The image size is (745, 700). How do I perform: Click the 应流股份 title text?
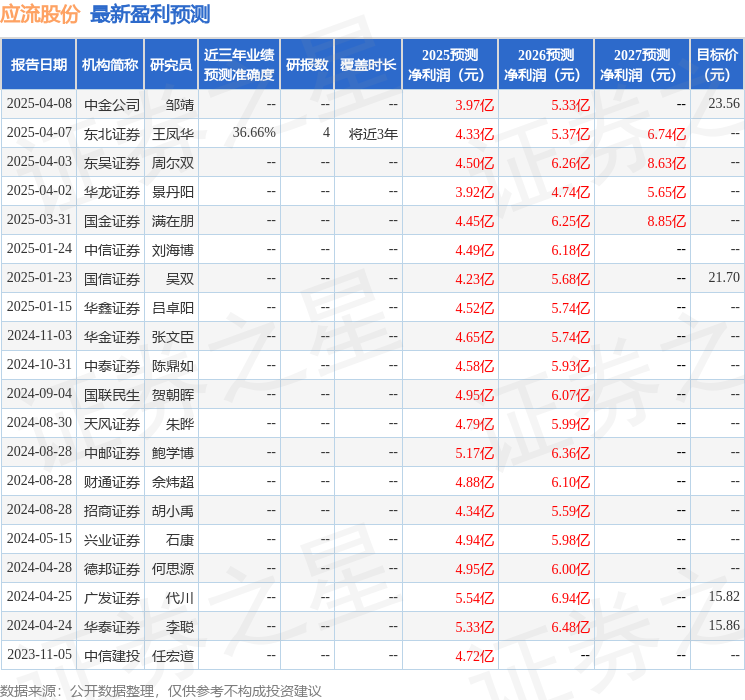[39, 14]
